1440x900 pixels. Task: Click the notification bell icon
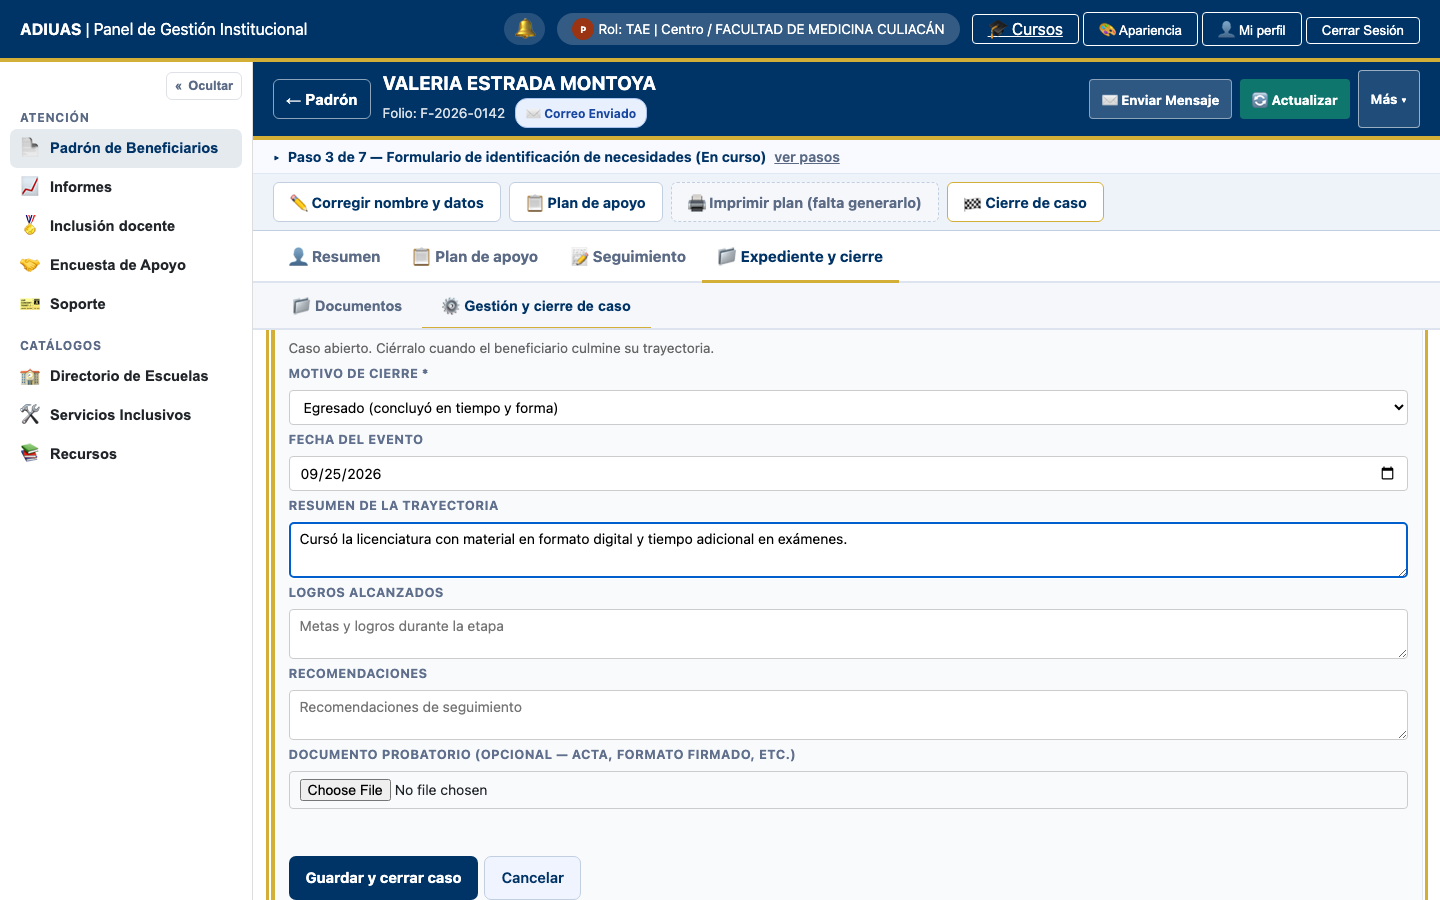pos(525,29)
